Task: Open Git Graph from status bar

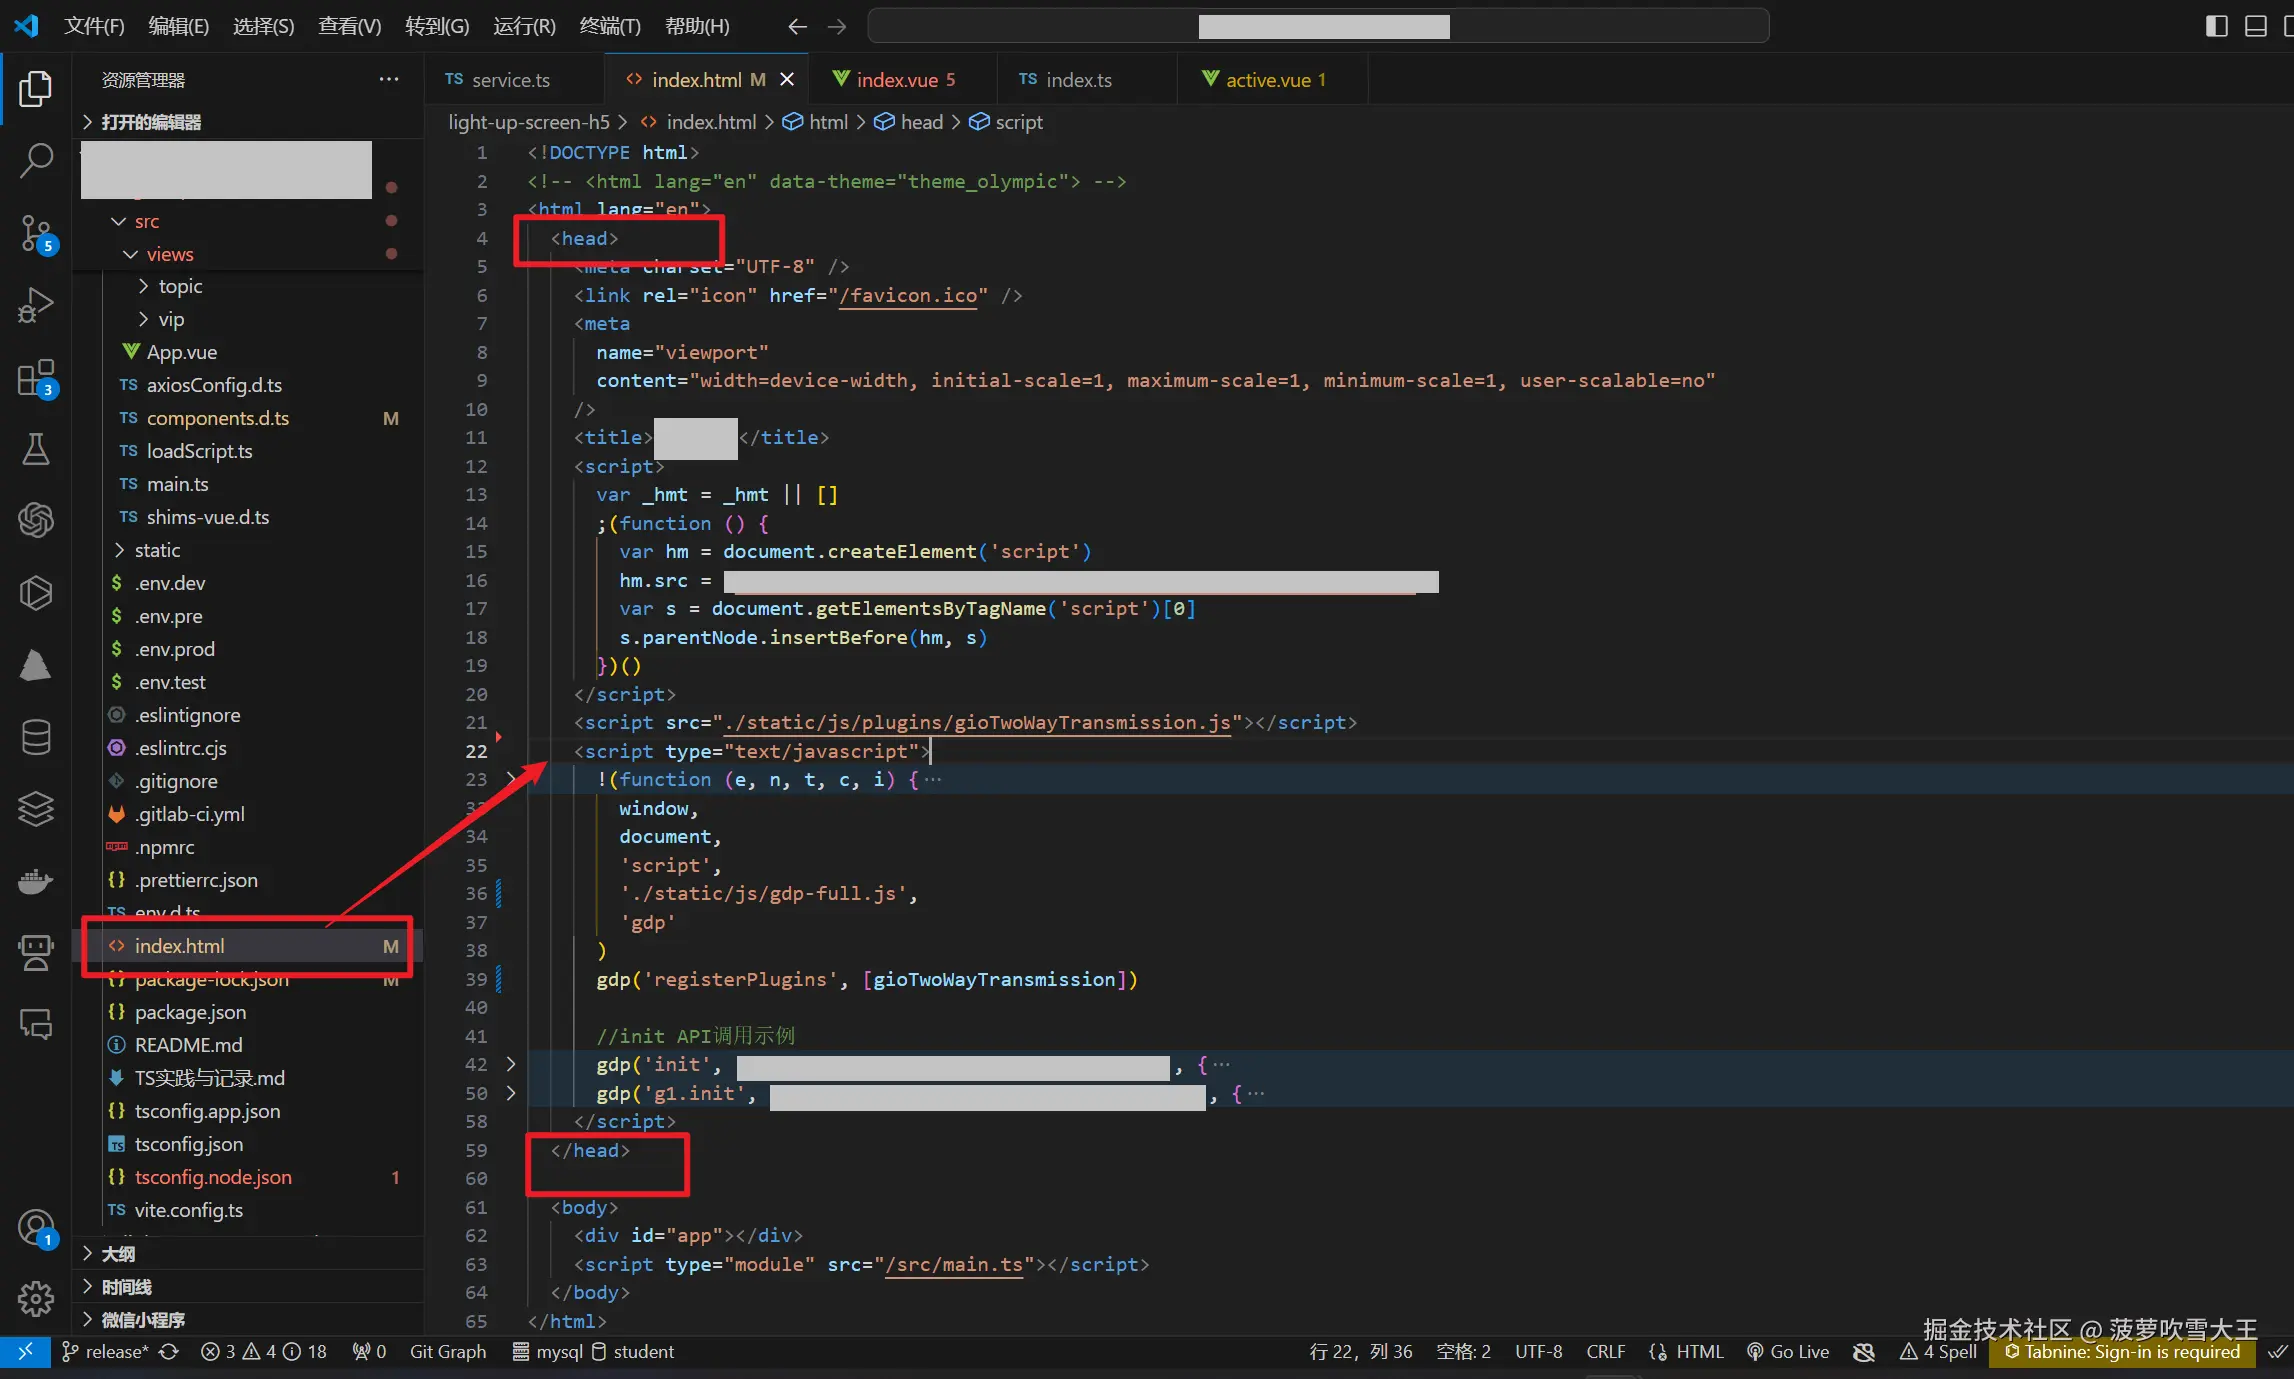Action: [447, 1352]
